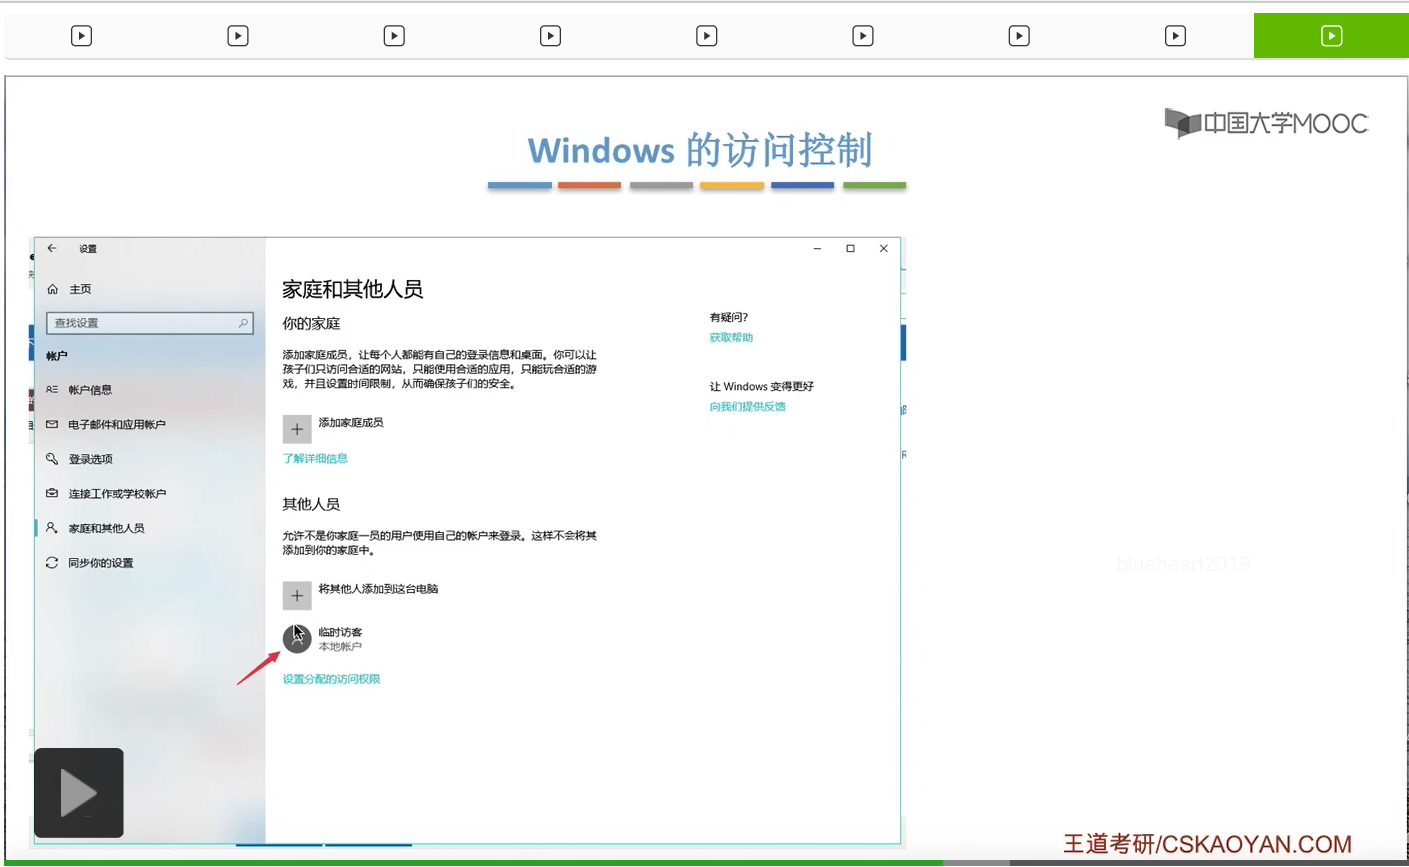Open 同步你的设置 sync icon

[52, 563]
